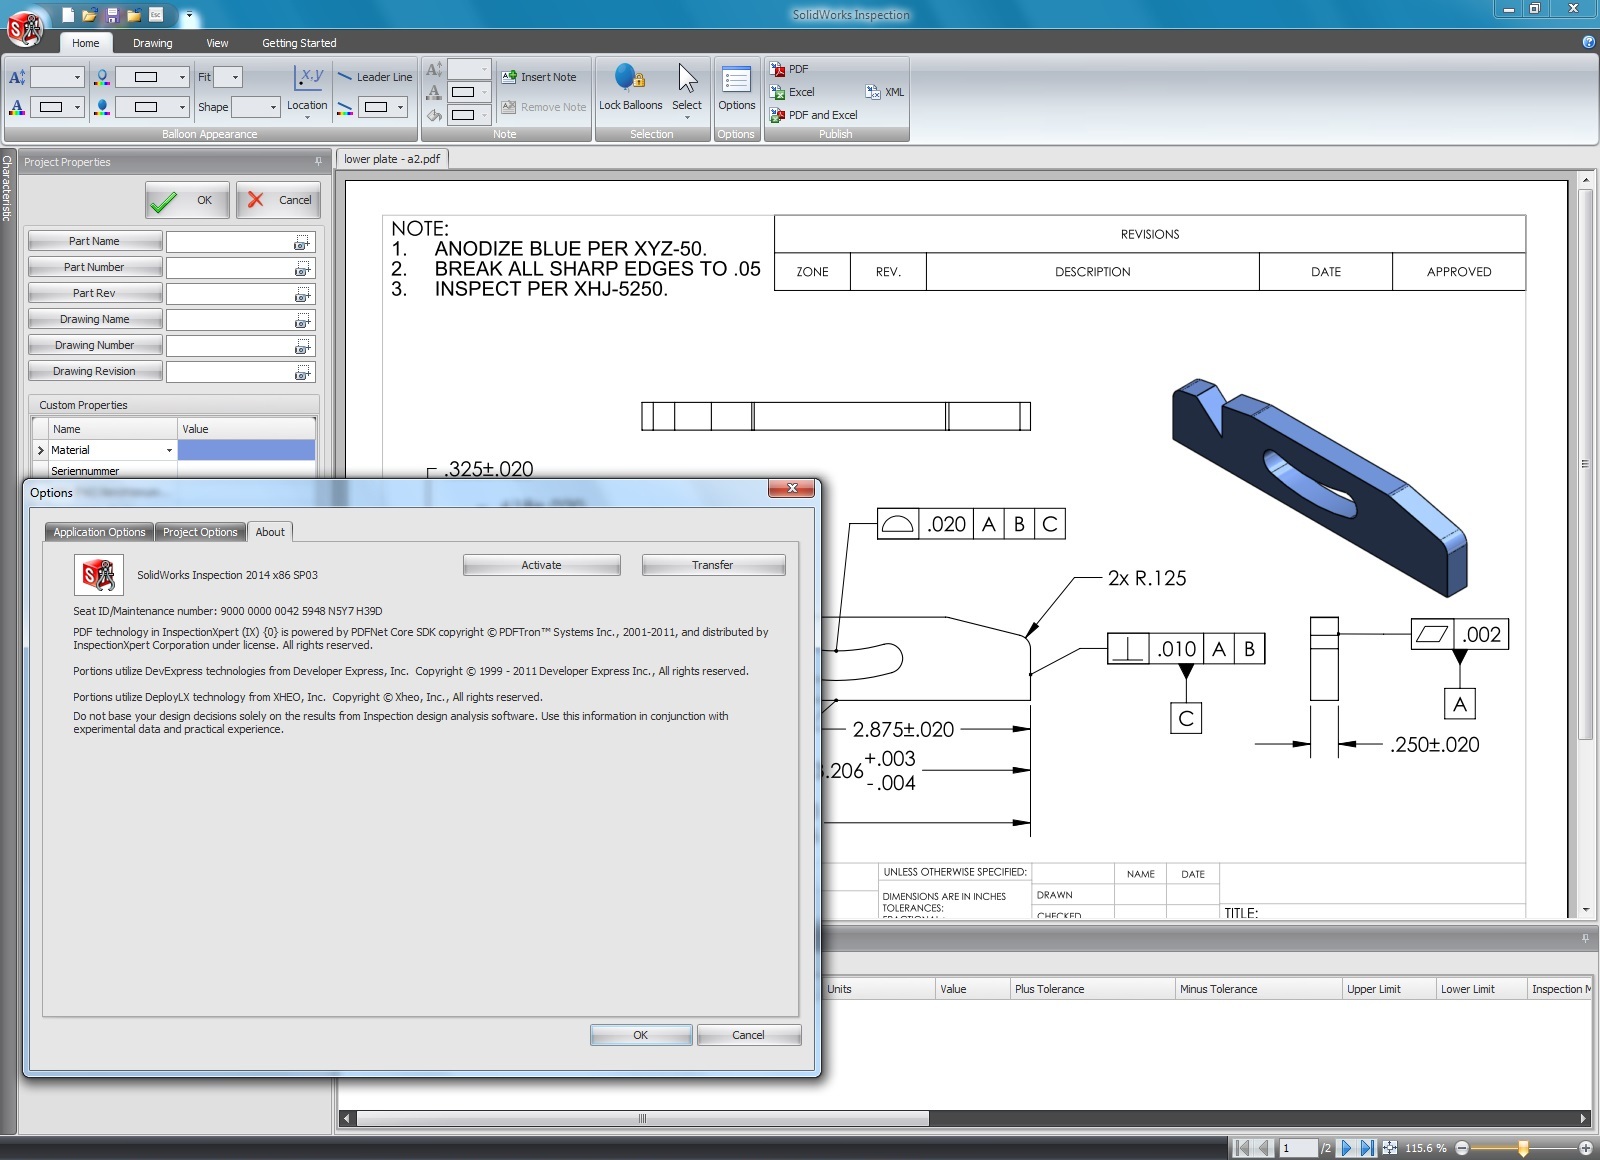The image size is (1600, 1160).
Task: Save project using the floppy disk icon
Action: pyautogui.click(x=112, y=15)
